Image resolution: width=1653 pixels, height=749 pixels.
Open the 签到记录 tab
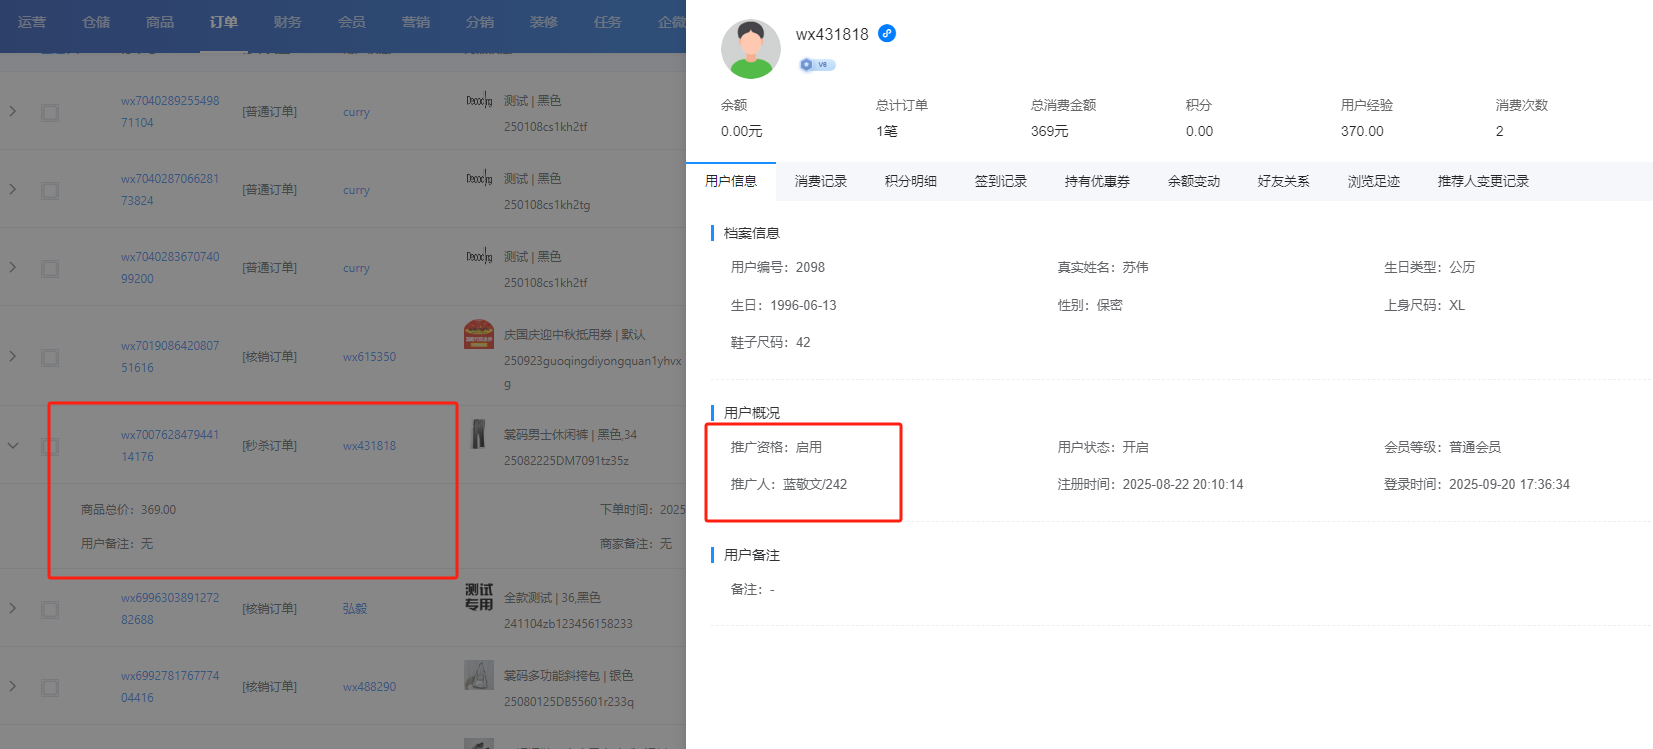[1001, 181]
